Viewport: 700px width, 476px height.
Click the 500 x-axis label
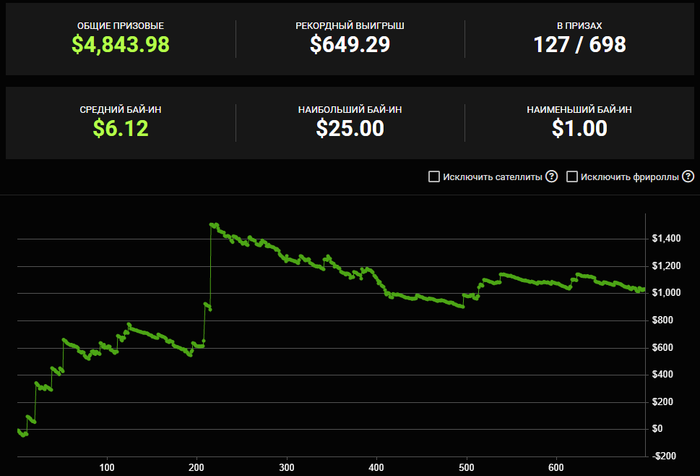(x=467, y=468)
